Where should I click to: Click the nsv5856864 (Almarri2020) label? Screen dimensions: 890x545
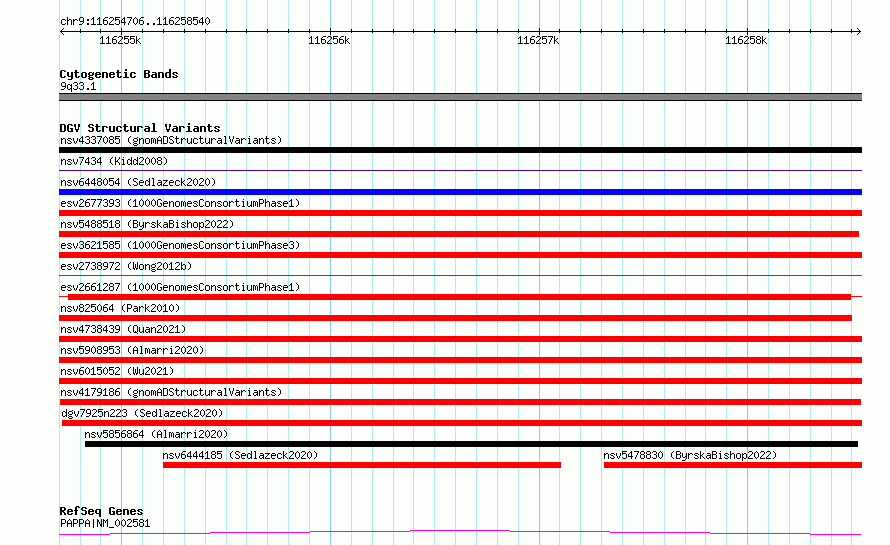tap(156, 434)
